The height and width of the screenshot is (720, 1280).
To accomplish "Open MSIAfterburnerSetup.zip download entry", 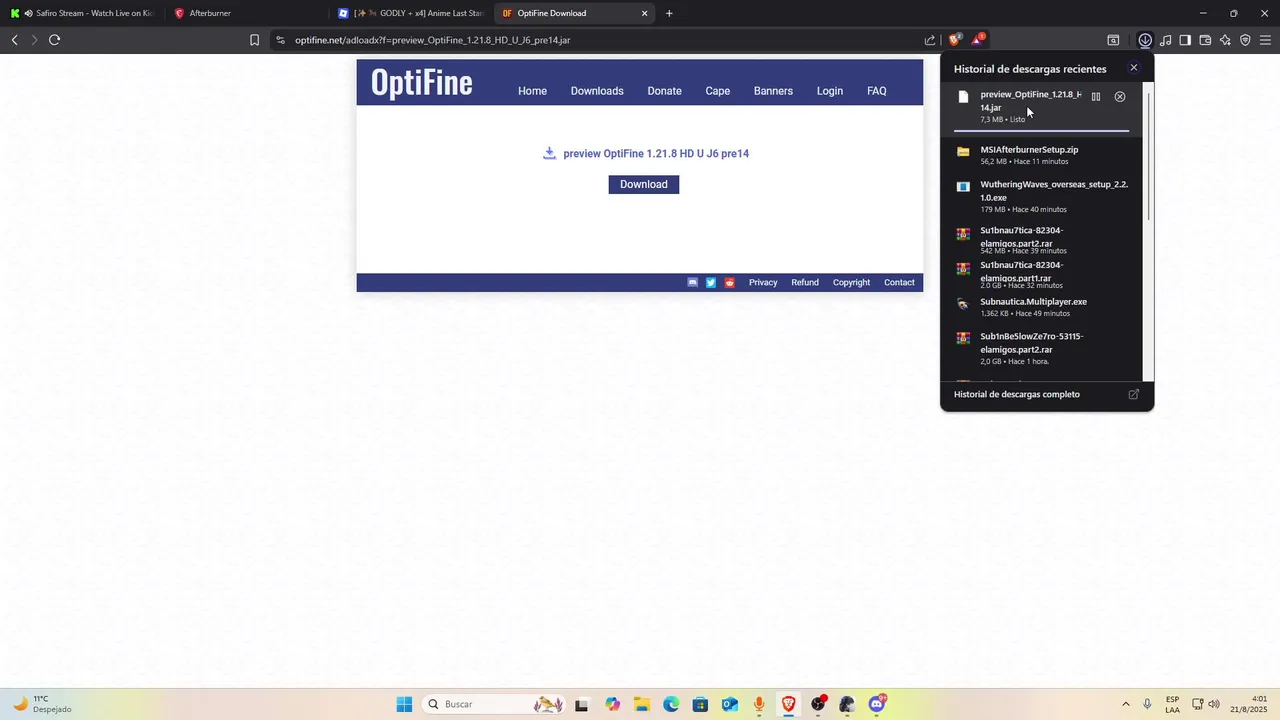I will tap(1042, 155).
